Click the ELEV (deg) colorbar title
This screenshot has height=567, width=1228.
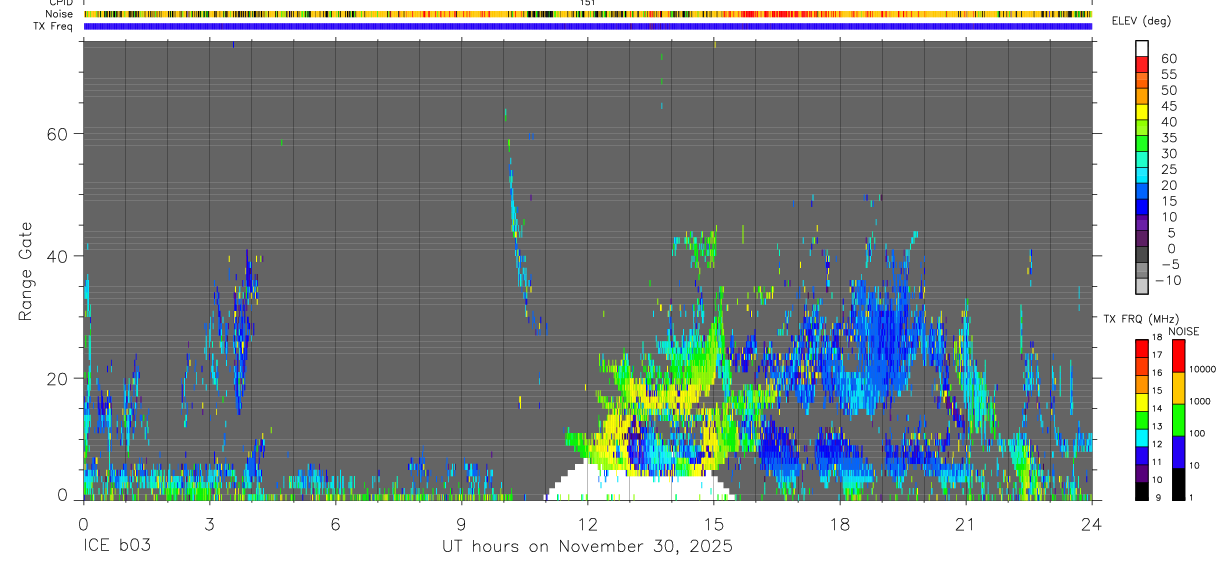[x=1143, y=22]
